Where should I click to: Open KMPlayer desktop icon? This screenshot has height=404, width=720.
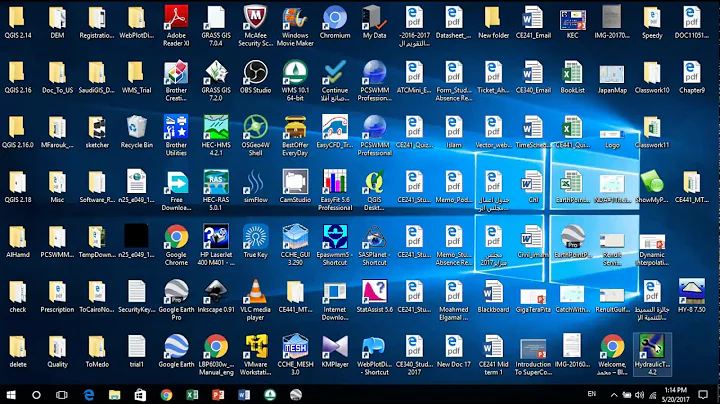point(335,351)
